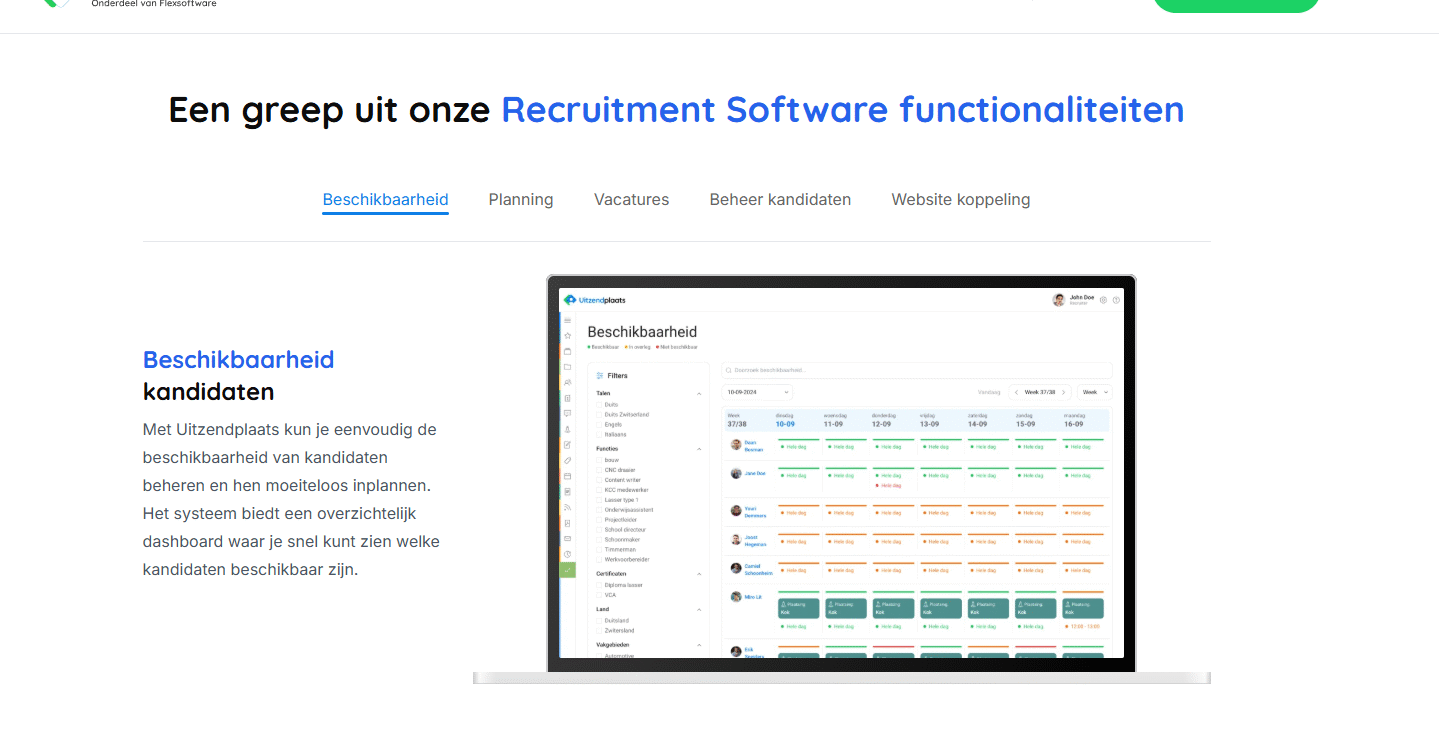Open candidate Jane Doe's name link
The width and height of the screenshot is (1439, 750).
755,473
